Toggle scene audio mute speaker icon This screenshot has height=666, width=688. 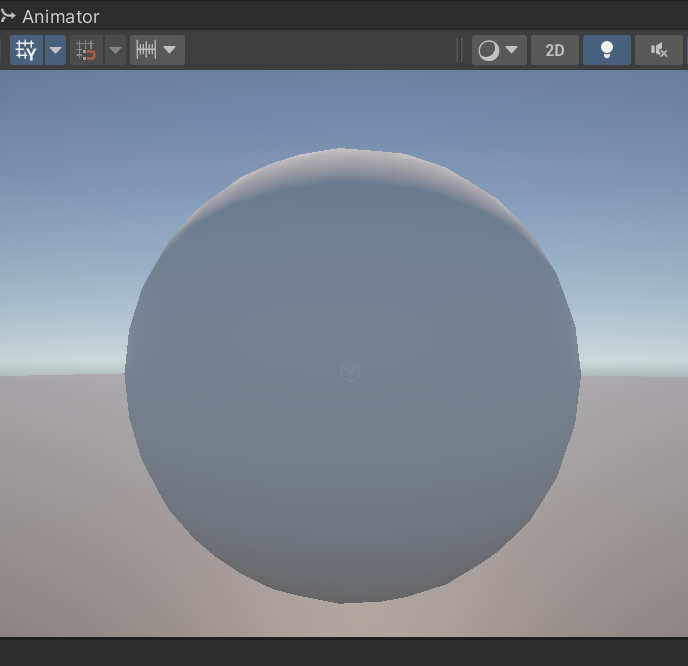coord(659,50)
